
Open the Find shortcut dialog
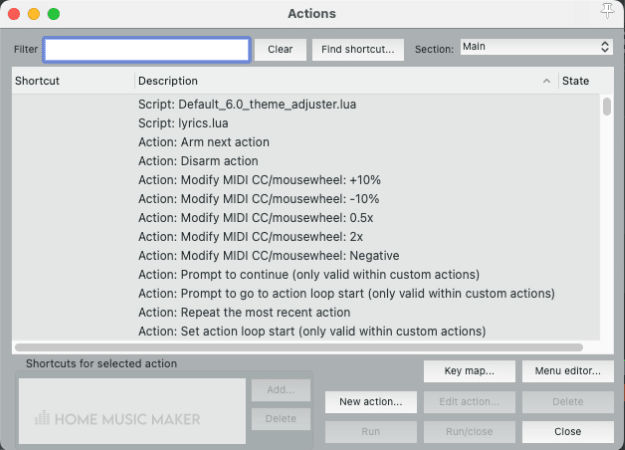coord(358,49)
